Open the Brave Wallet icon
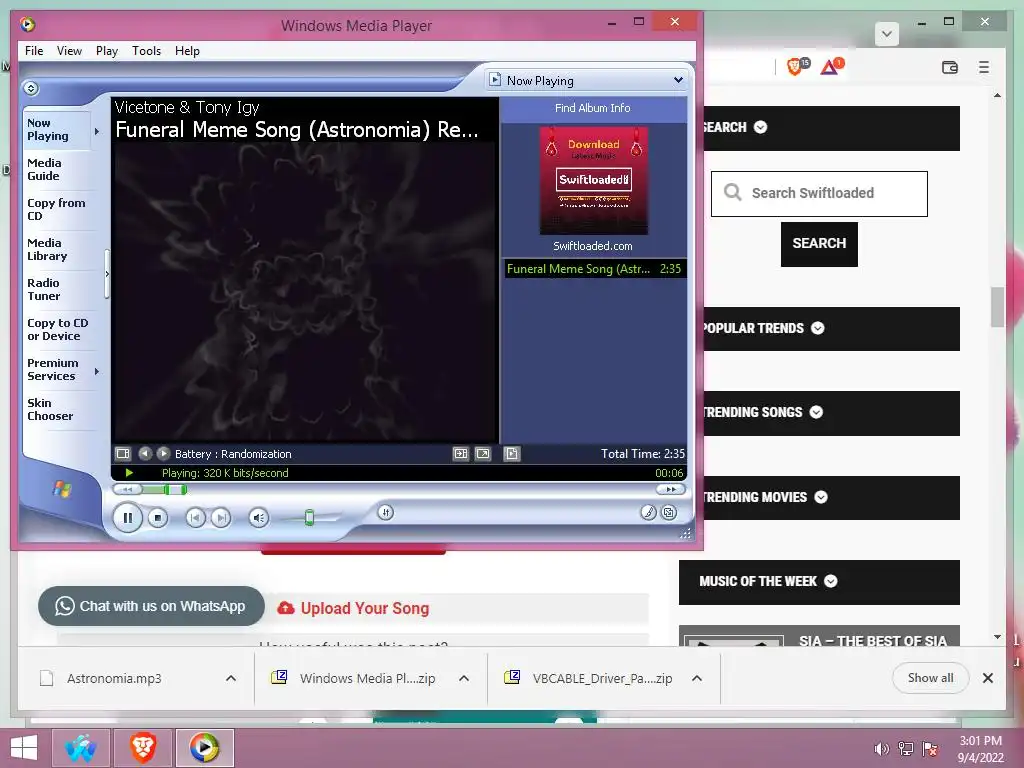Viewport: 1024px width, 768px height. [x=950, y=67]
